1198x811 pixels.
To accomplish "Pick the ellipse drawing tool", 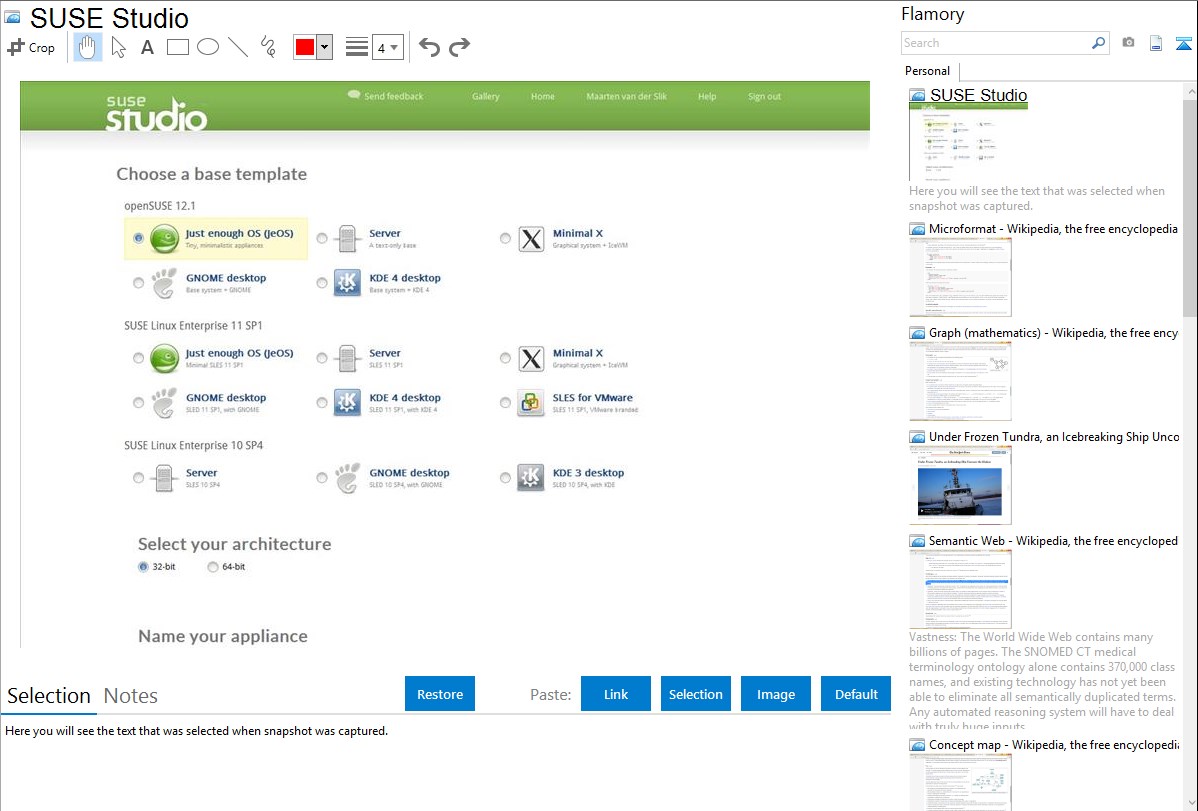I will [x=208, y=47].
